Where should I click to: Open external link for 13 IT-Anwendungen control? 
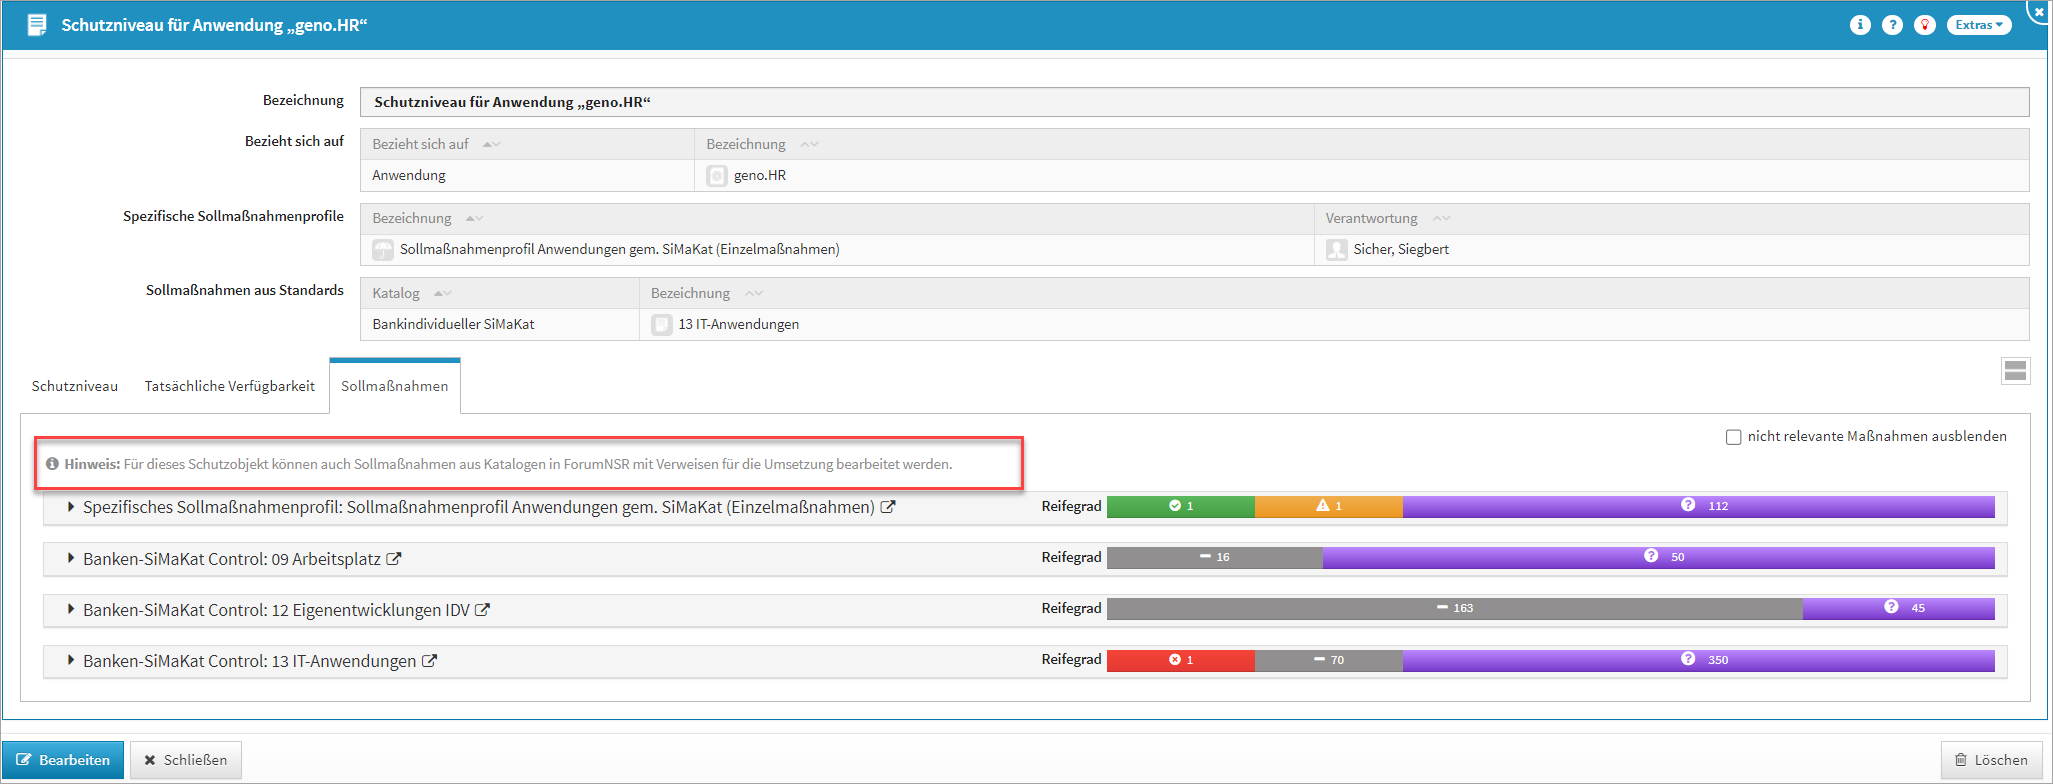pyautogui.click(x=429, y=661)
